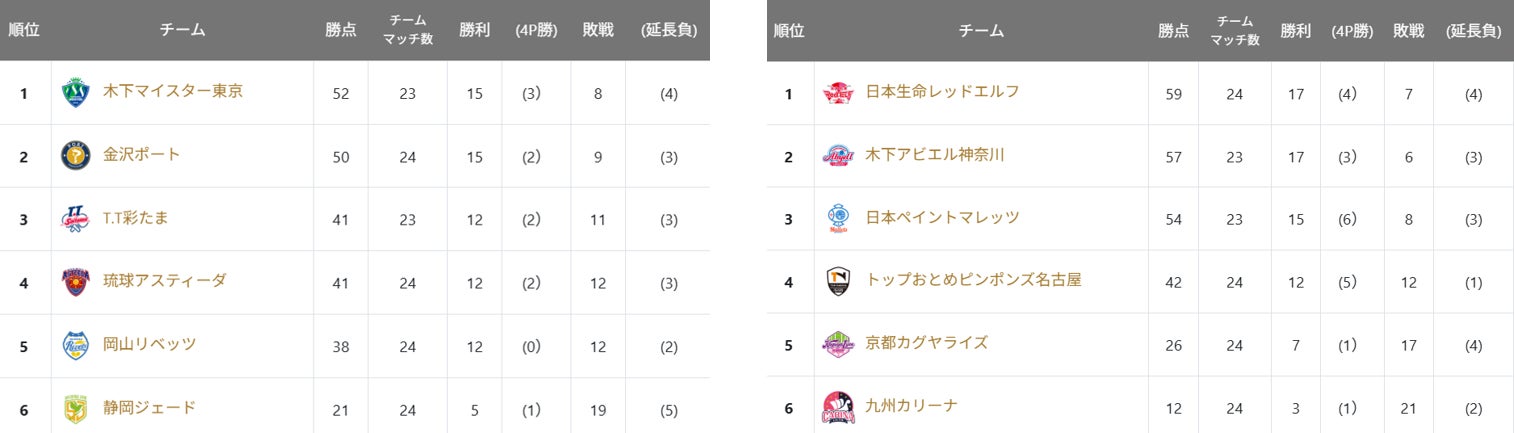Click the 木下マイスター東京 team logo
The height and width of the screenshot is (433, 1514).
coord(76,93)
